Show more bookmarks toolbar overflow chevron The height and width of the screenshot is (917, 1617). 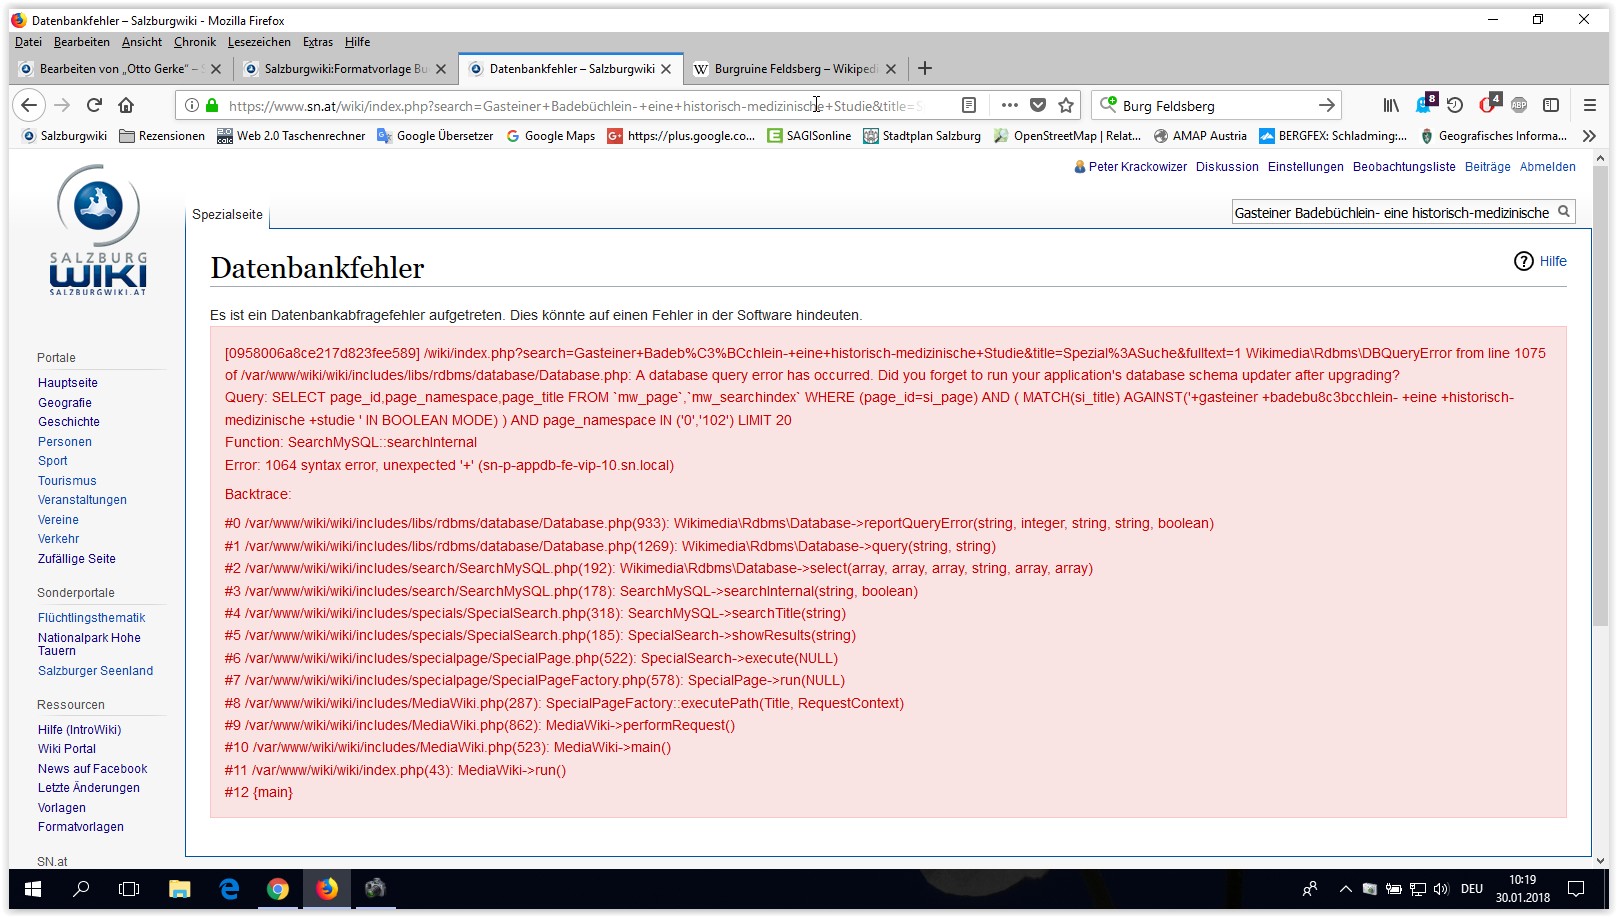point(1589,136)
